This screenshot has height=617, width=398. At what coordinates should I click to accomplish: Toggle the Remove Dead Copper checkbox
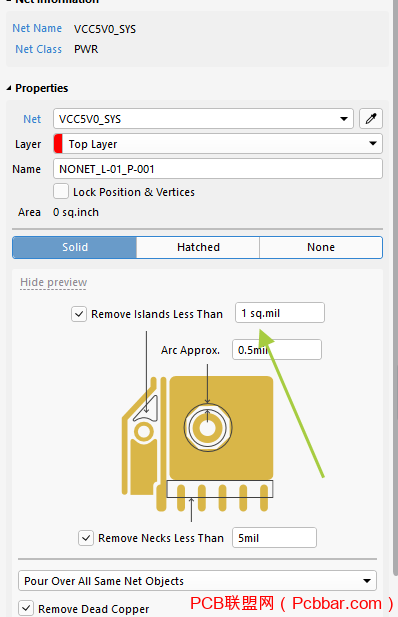click(26, 608)
